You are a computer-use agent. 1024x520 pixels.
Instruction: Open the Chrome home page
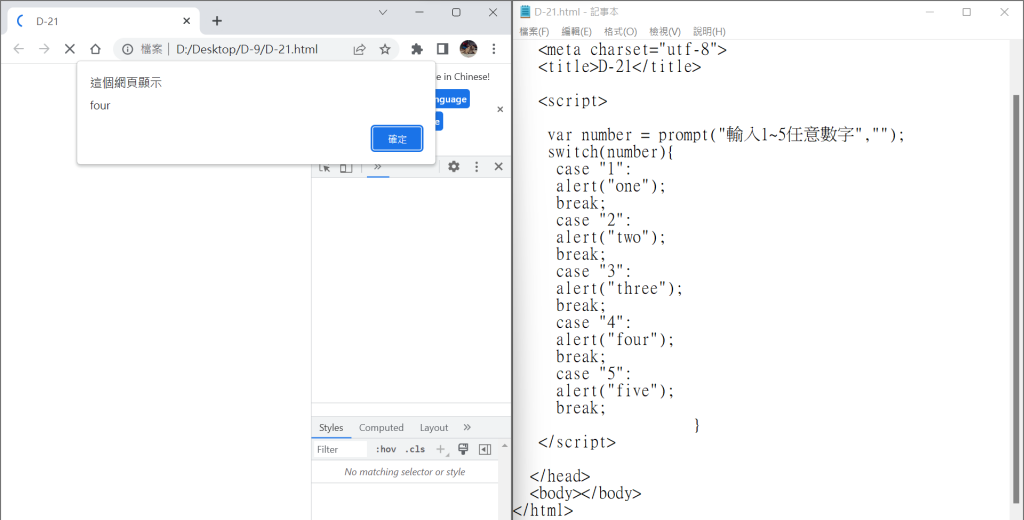(95, 49)
